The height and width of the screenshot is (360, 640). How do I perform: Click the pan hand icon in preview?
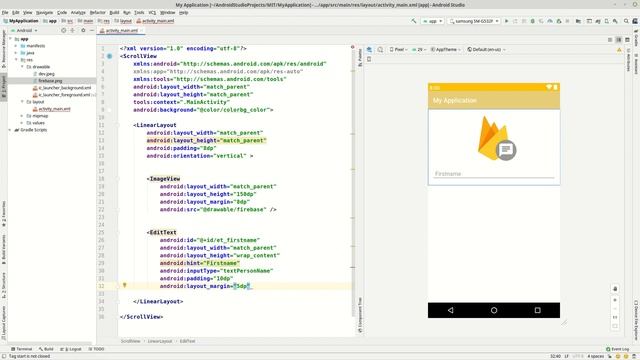[x=615, y=289]
